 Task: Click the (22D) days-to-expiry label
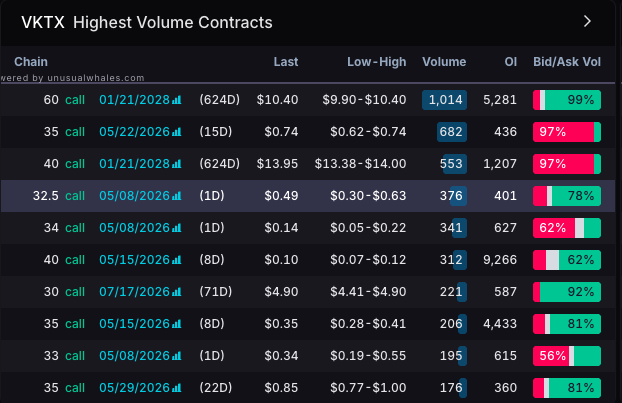(215, 388)
